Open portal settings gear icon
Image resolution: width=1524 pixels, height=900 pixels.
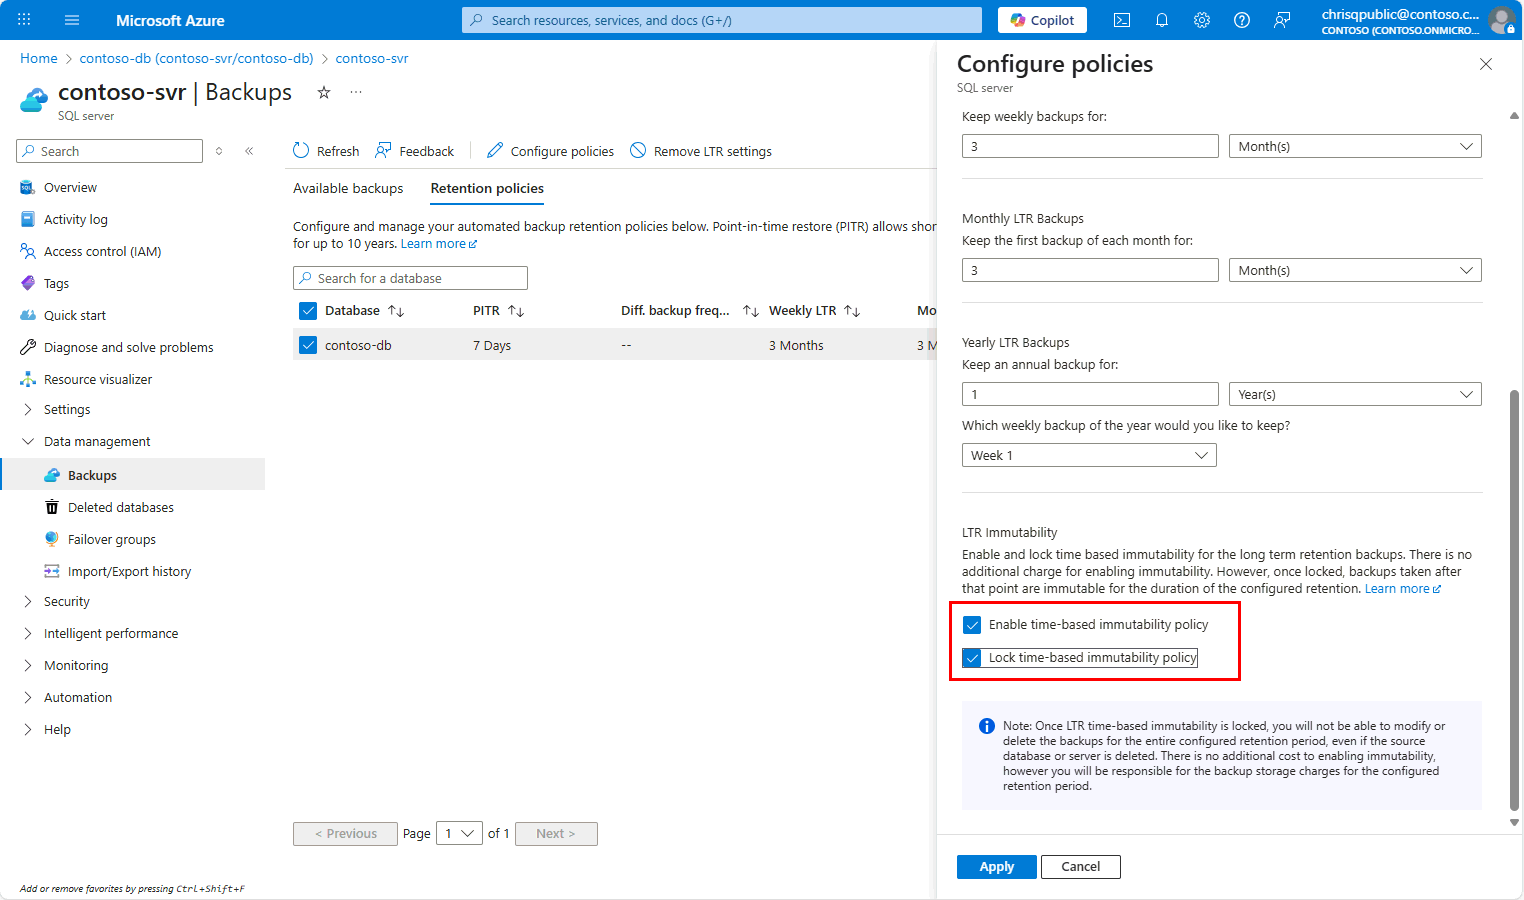[x=1202, y=20]
